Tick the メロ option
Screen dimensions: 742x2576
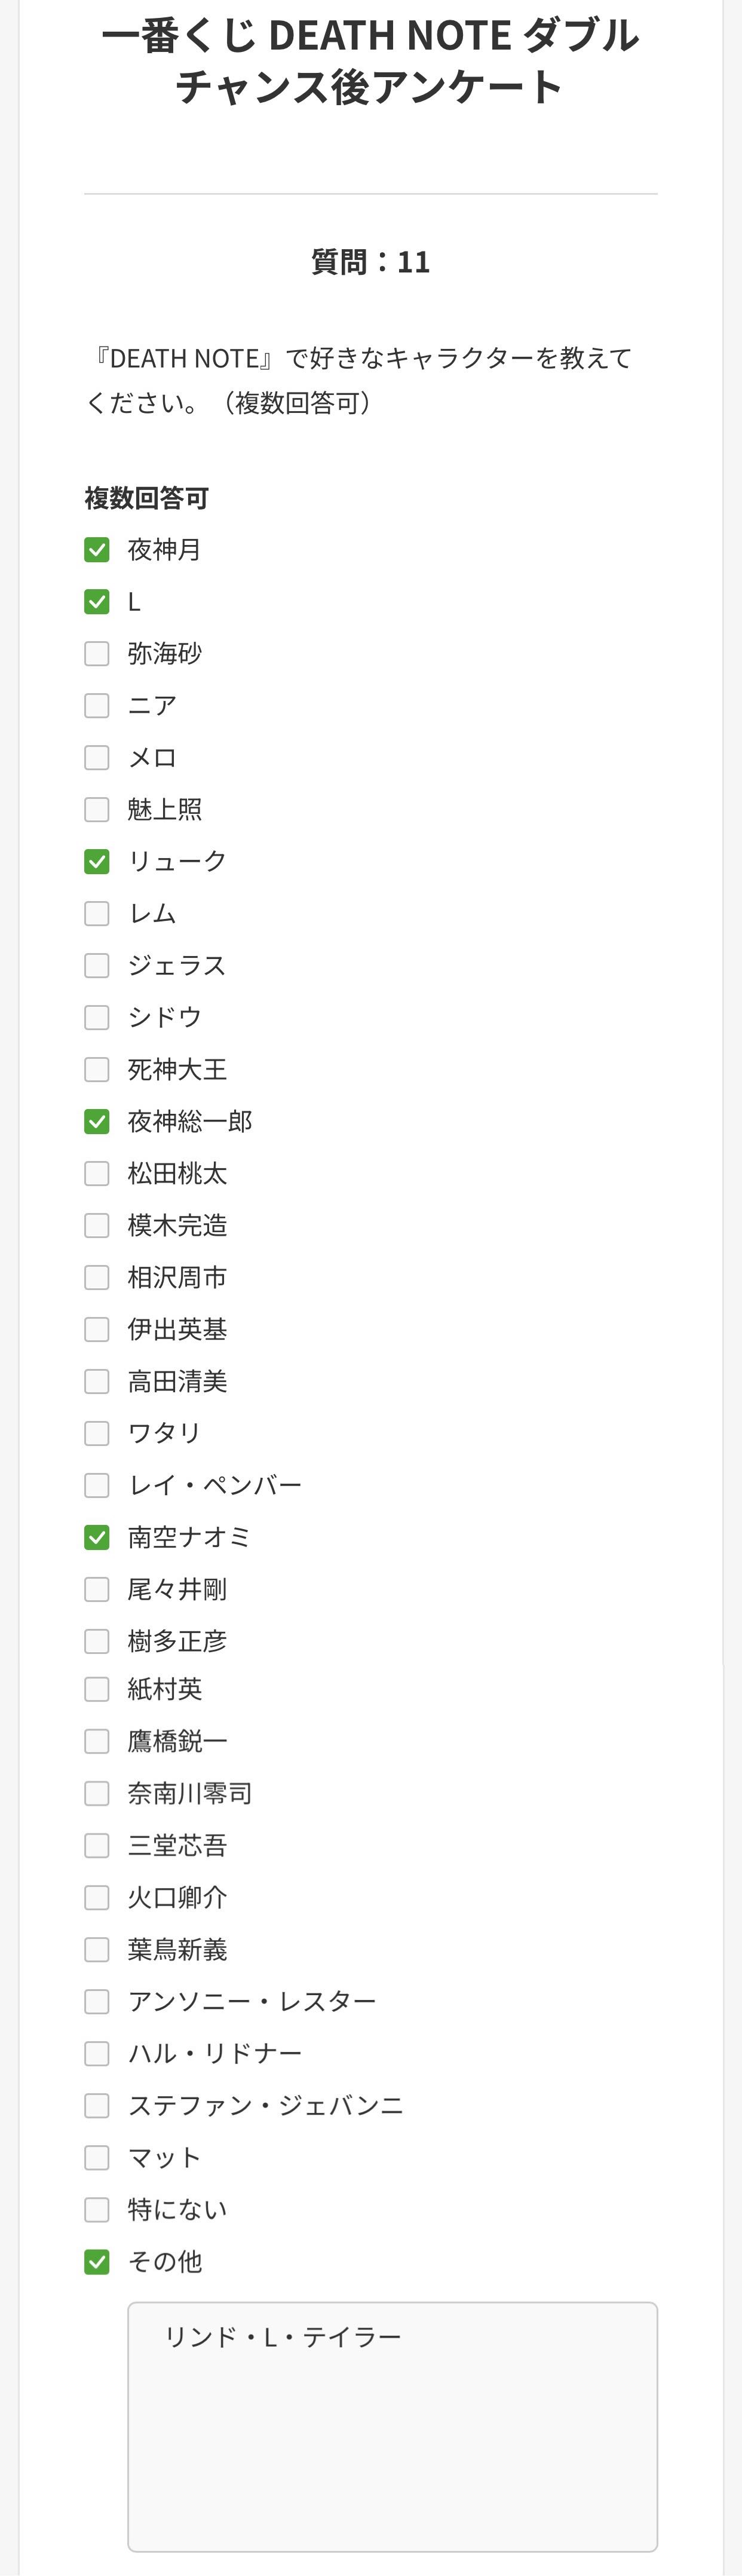(x=97, y=758)
